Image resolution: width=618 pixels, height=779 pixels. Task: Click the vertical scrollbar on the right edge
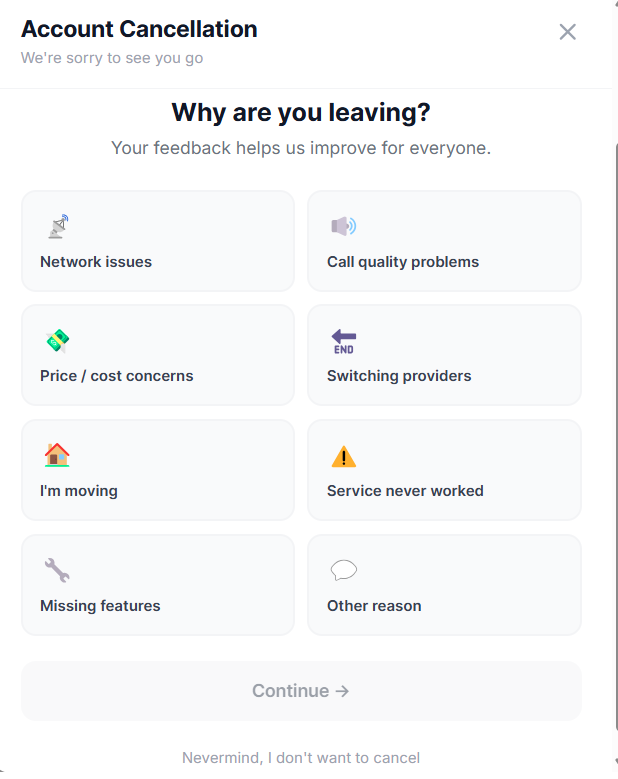point(615,400)
